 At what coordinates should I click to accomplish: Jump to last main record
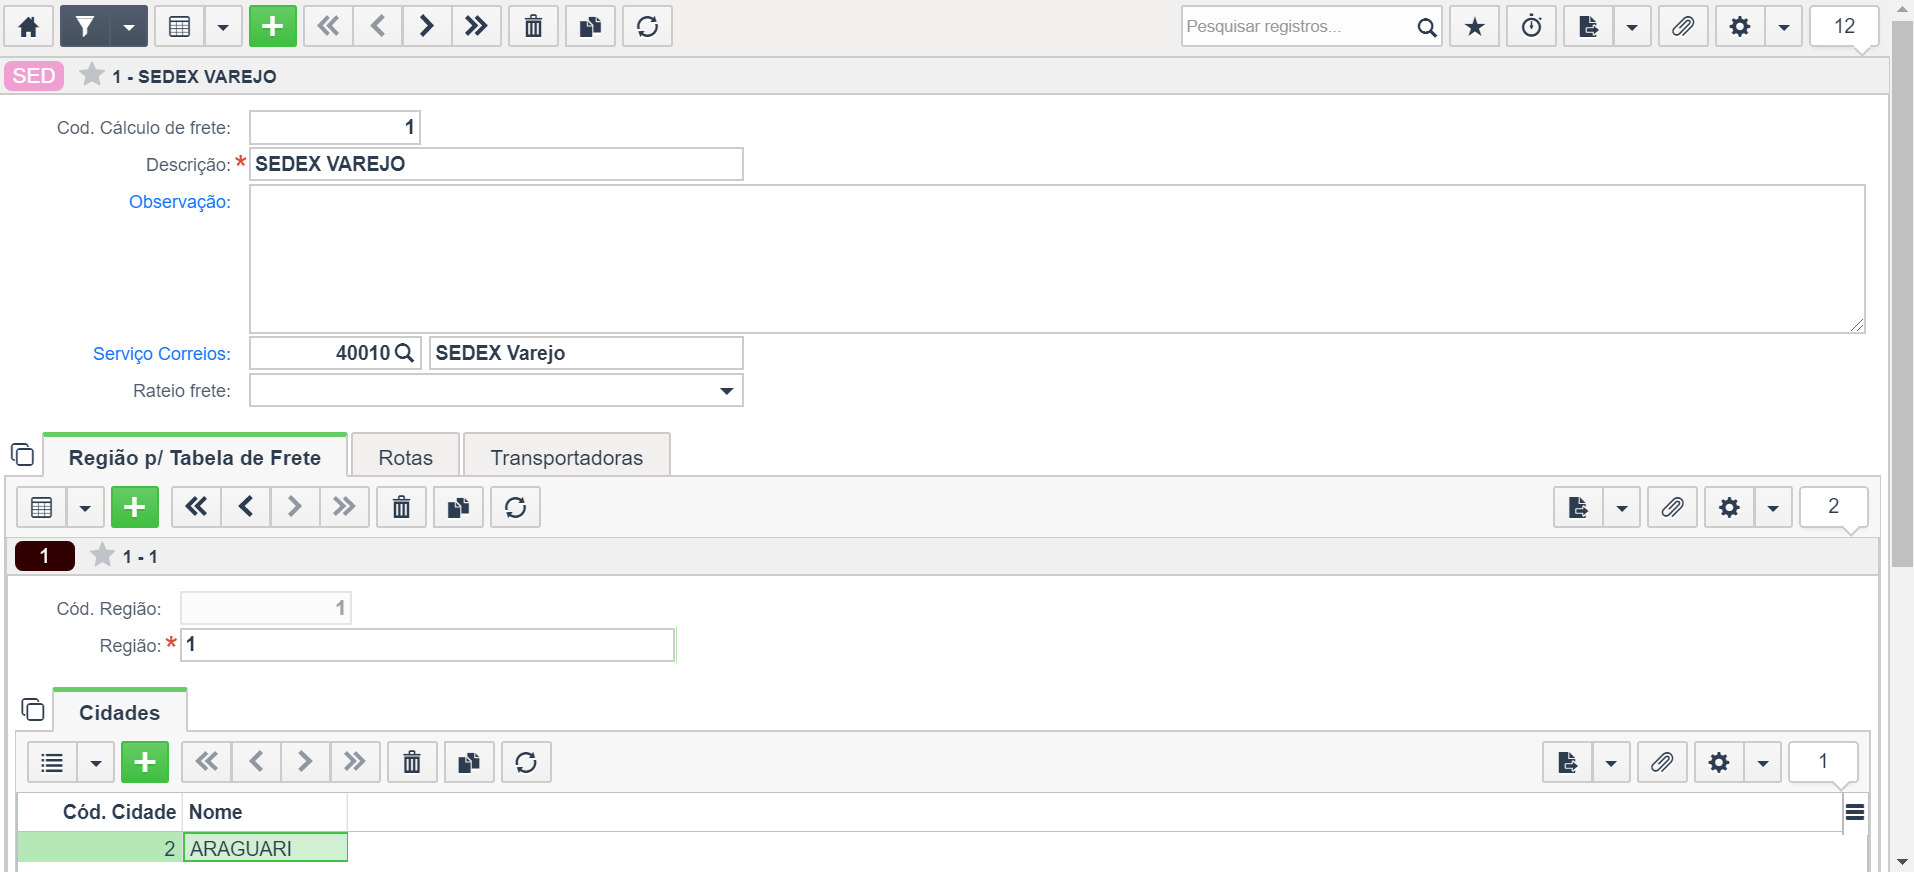477,26
